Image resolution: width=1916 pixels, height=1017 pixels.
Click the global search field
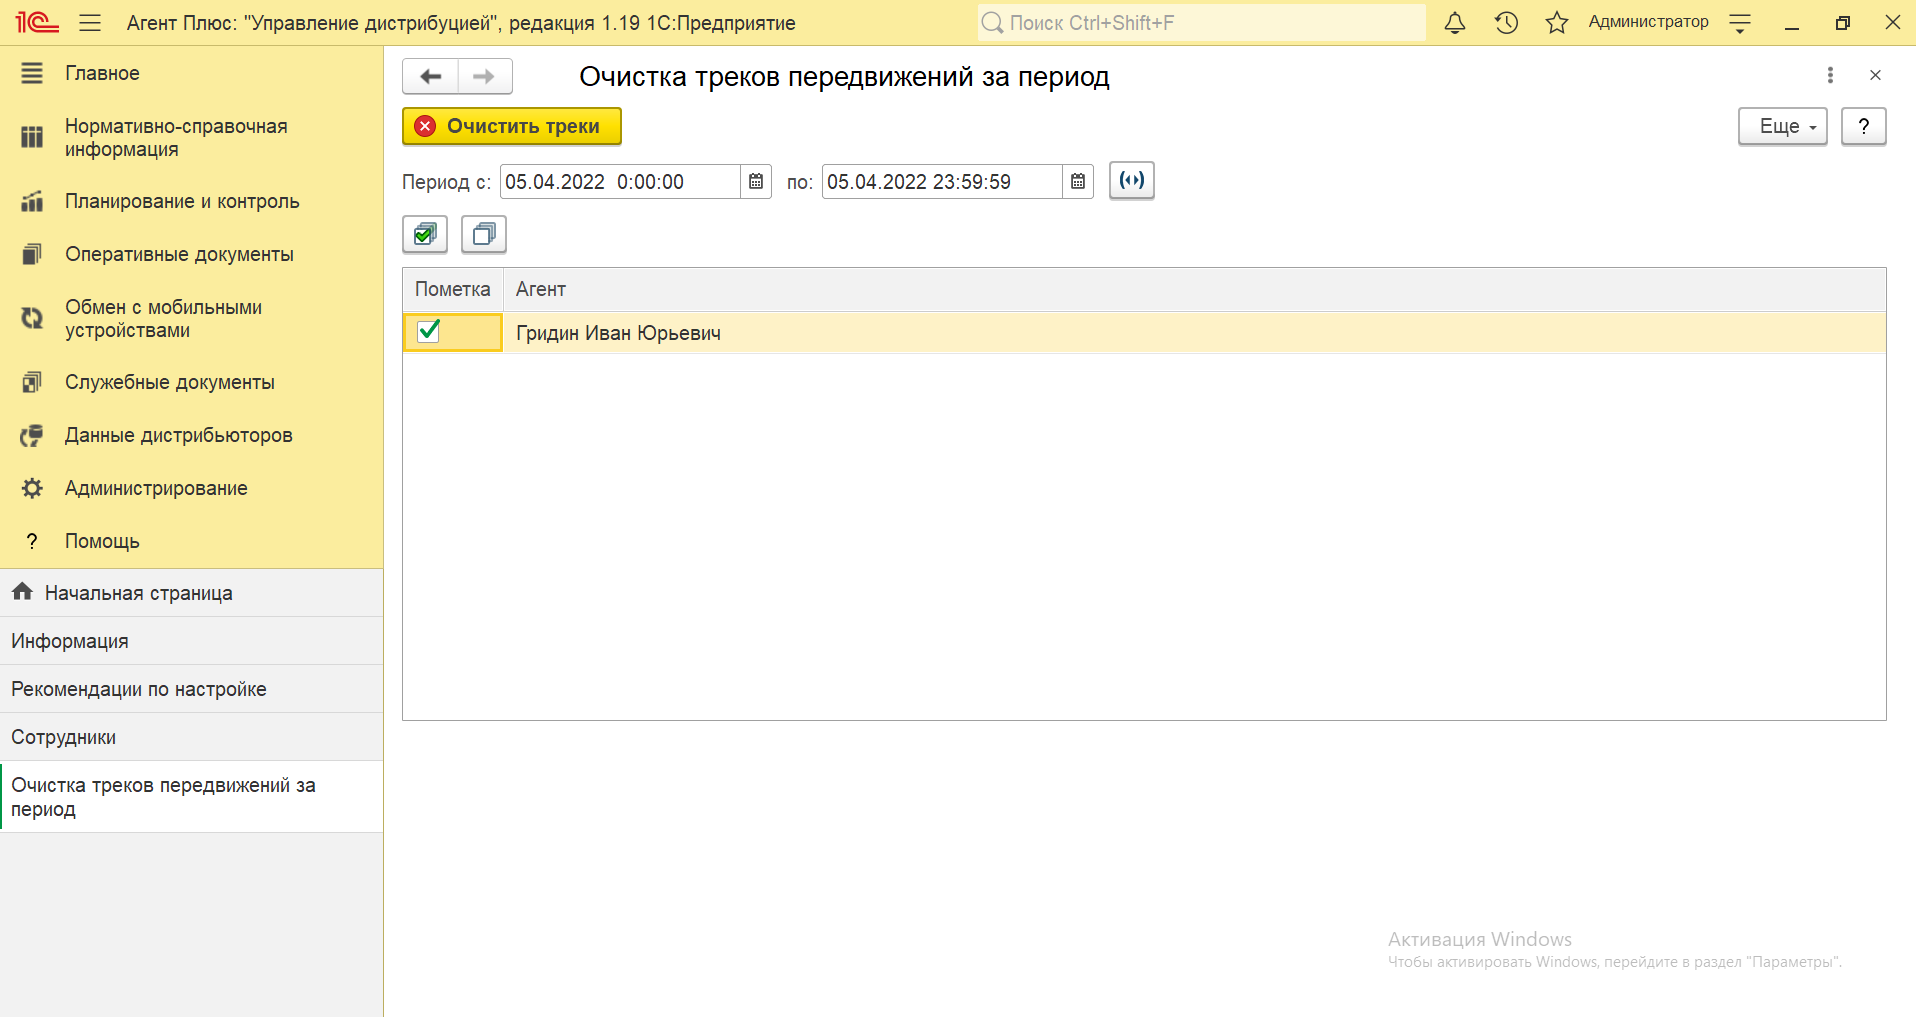(1200, 23)
